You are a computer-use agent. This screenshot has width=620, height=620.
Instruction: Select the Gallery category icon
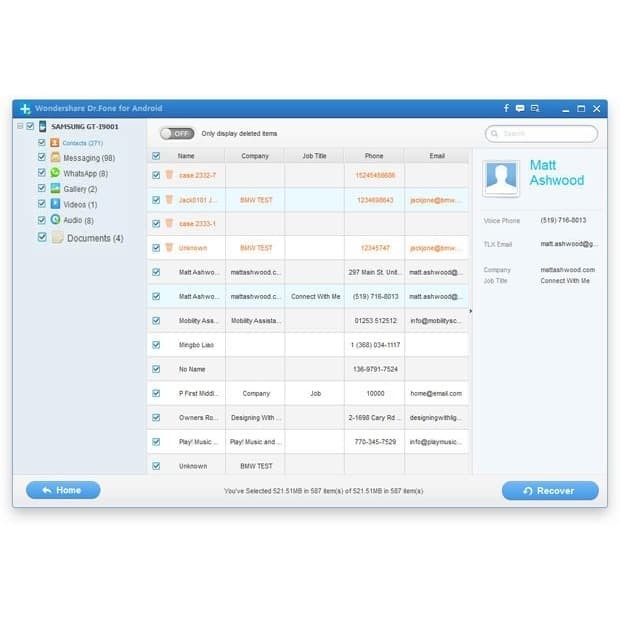(x=55, y=188)
